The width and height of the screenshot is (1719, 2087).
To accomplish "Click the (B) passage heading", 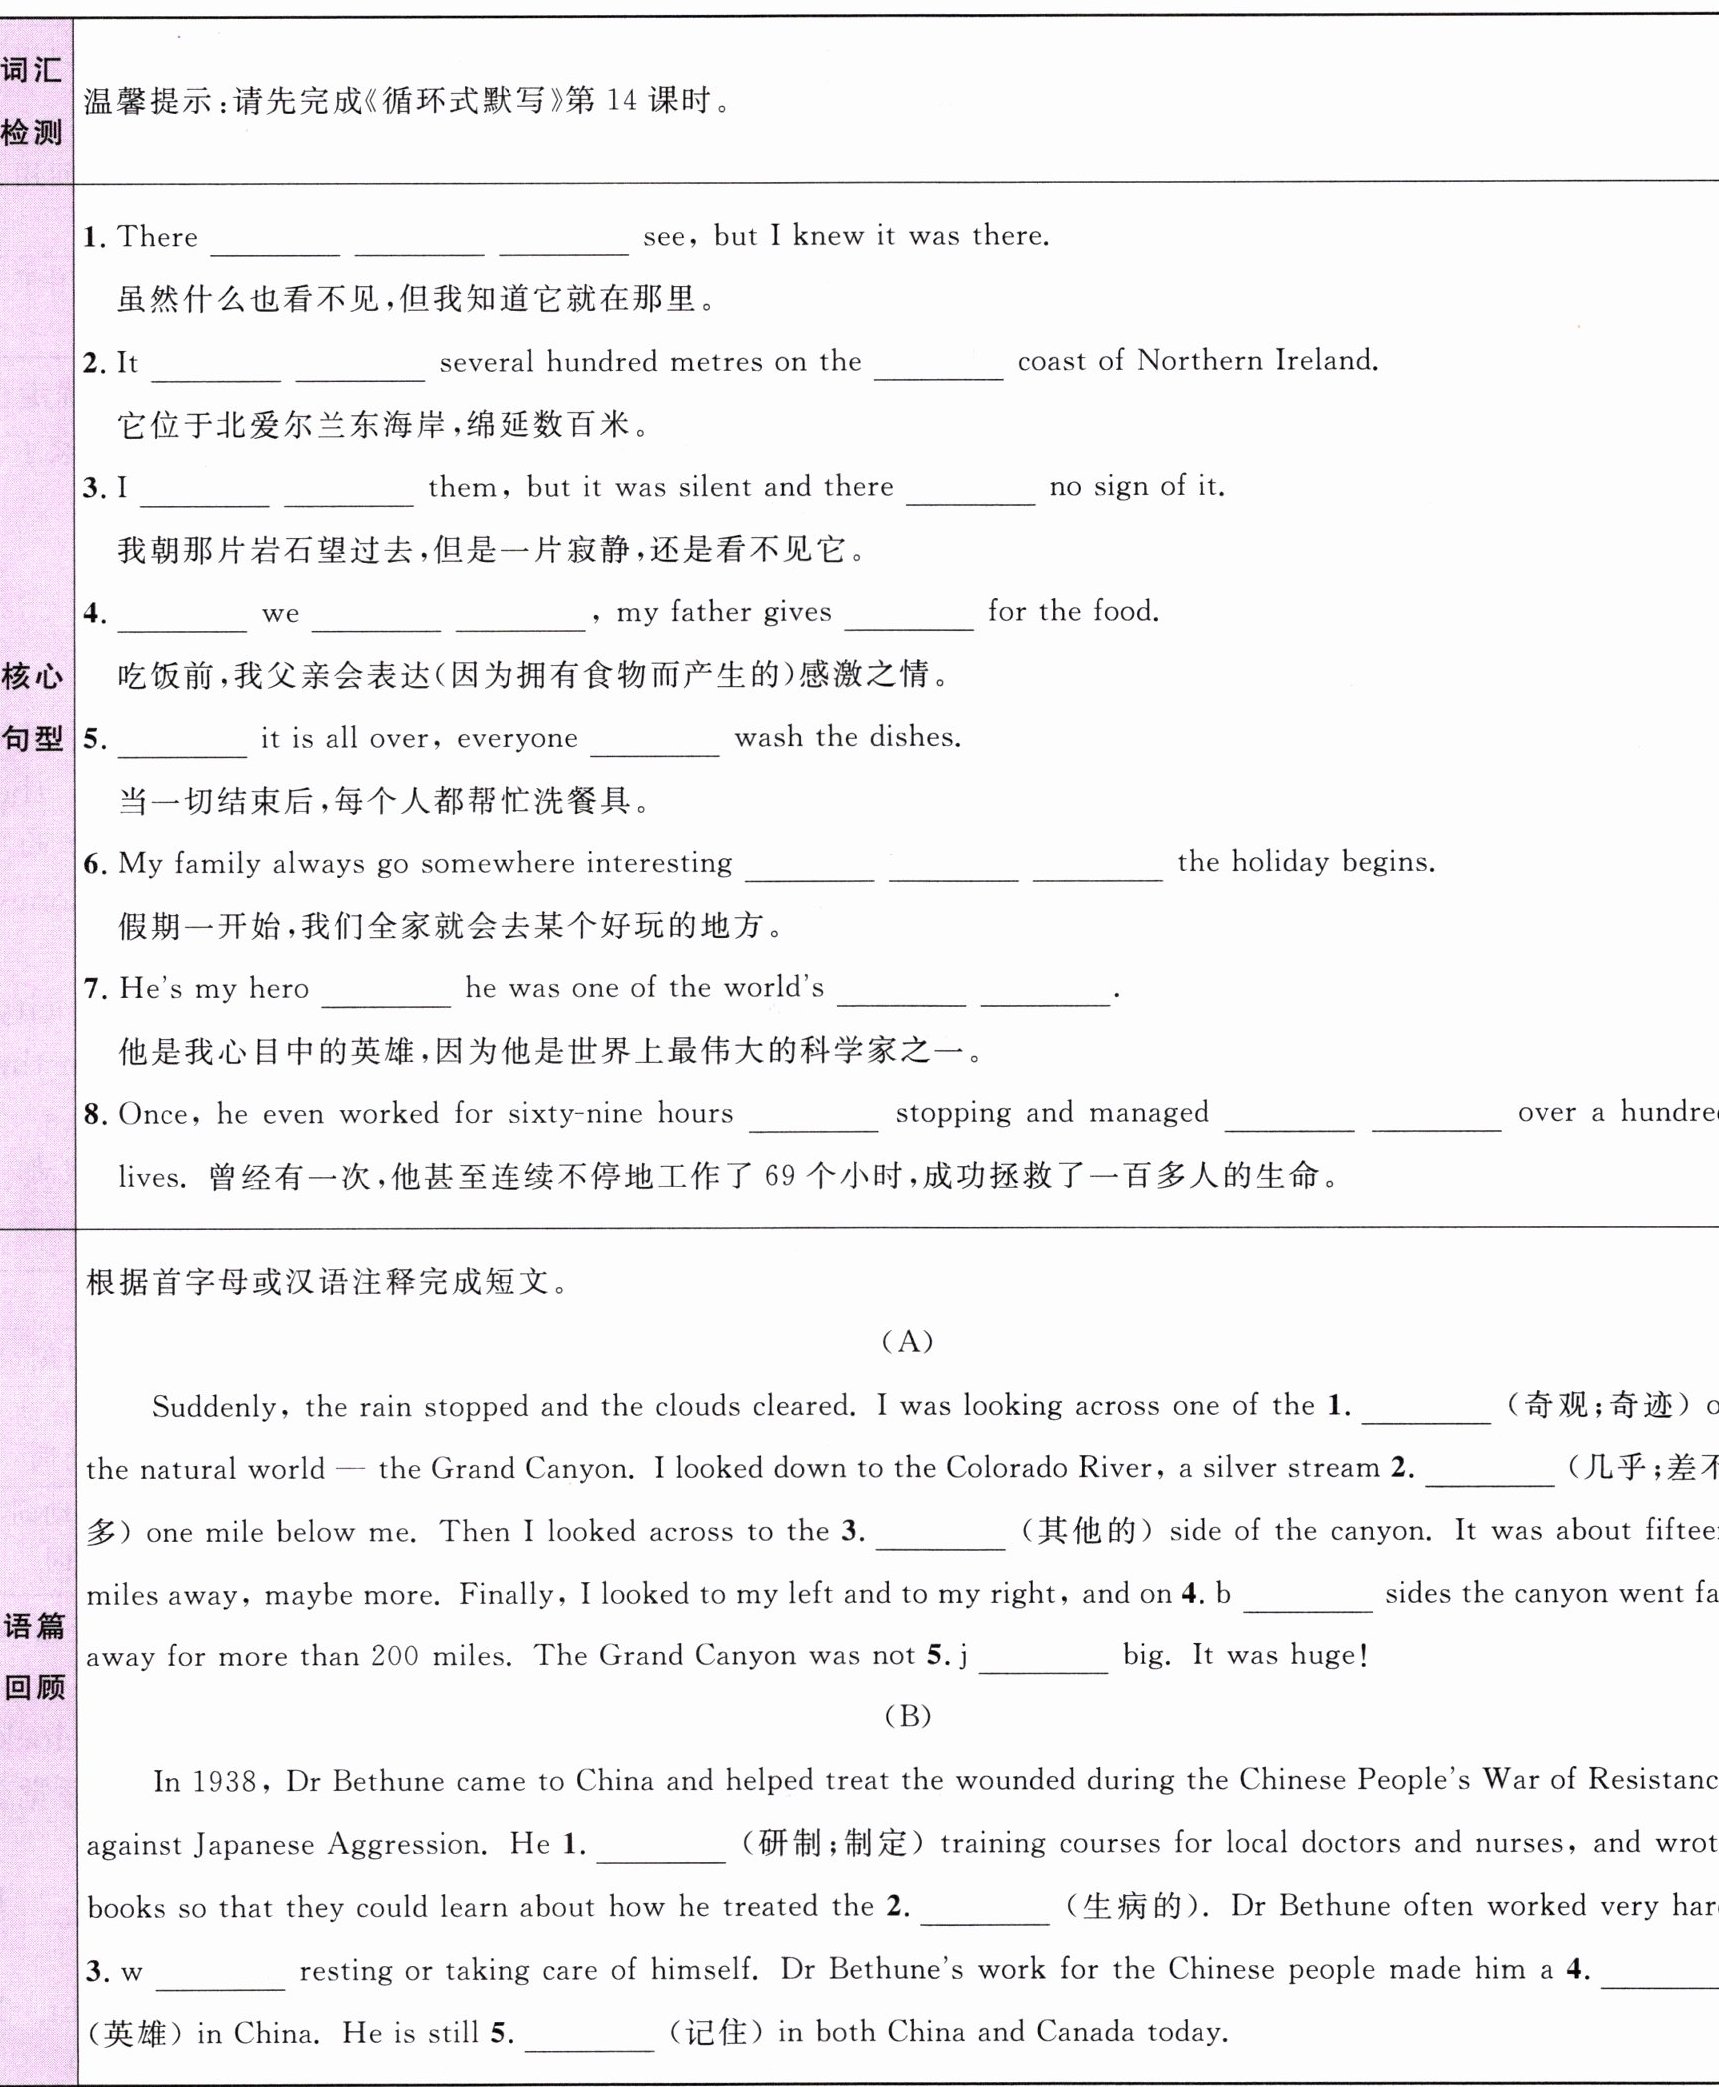I will pos(907,1716).
